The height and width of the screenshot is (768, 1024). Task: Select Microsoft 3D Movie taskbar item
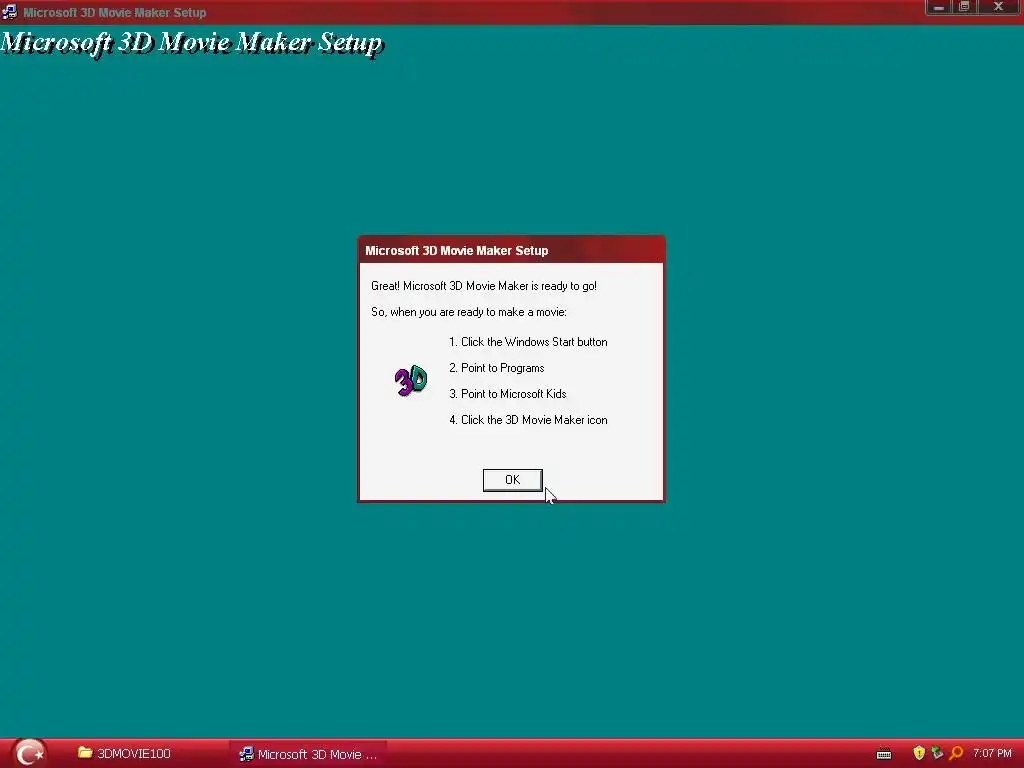(x=308, y=754)
